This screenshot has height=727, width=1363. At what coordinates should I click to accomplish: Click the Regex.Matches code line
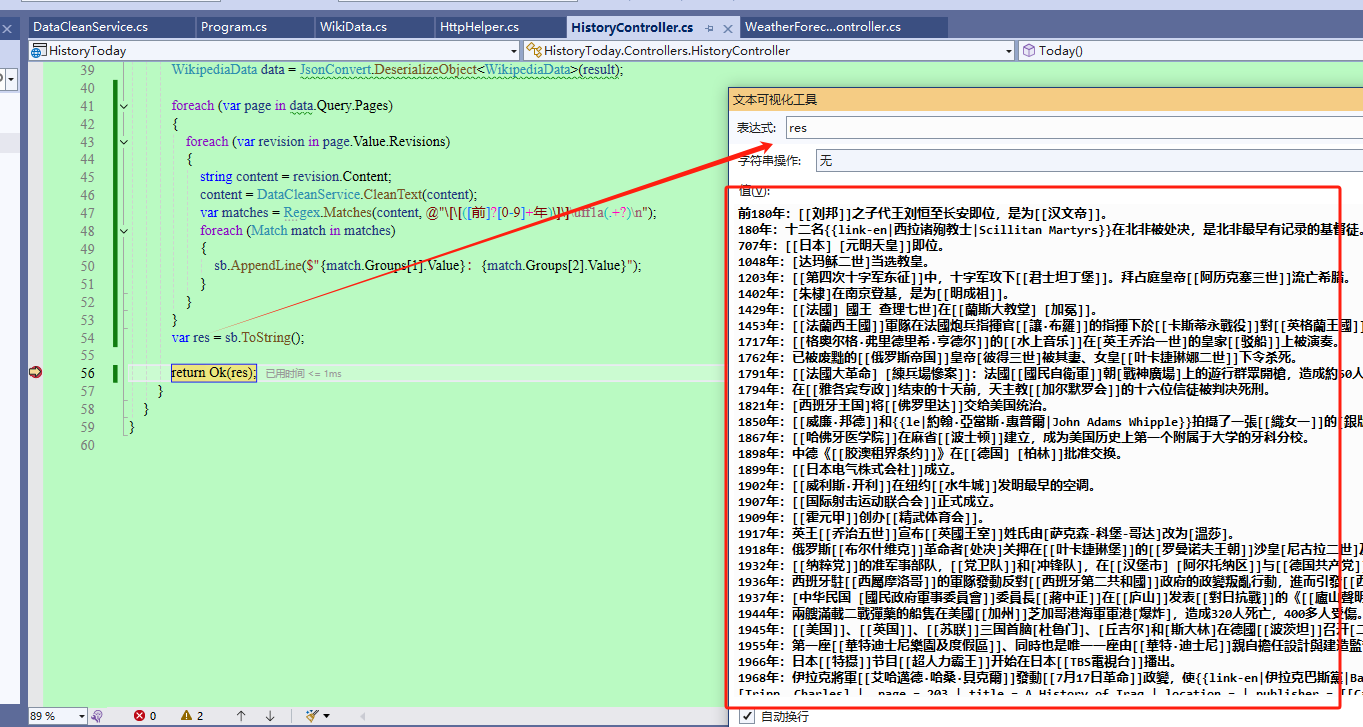tap(428, 213)
